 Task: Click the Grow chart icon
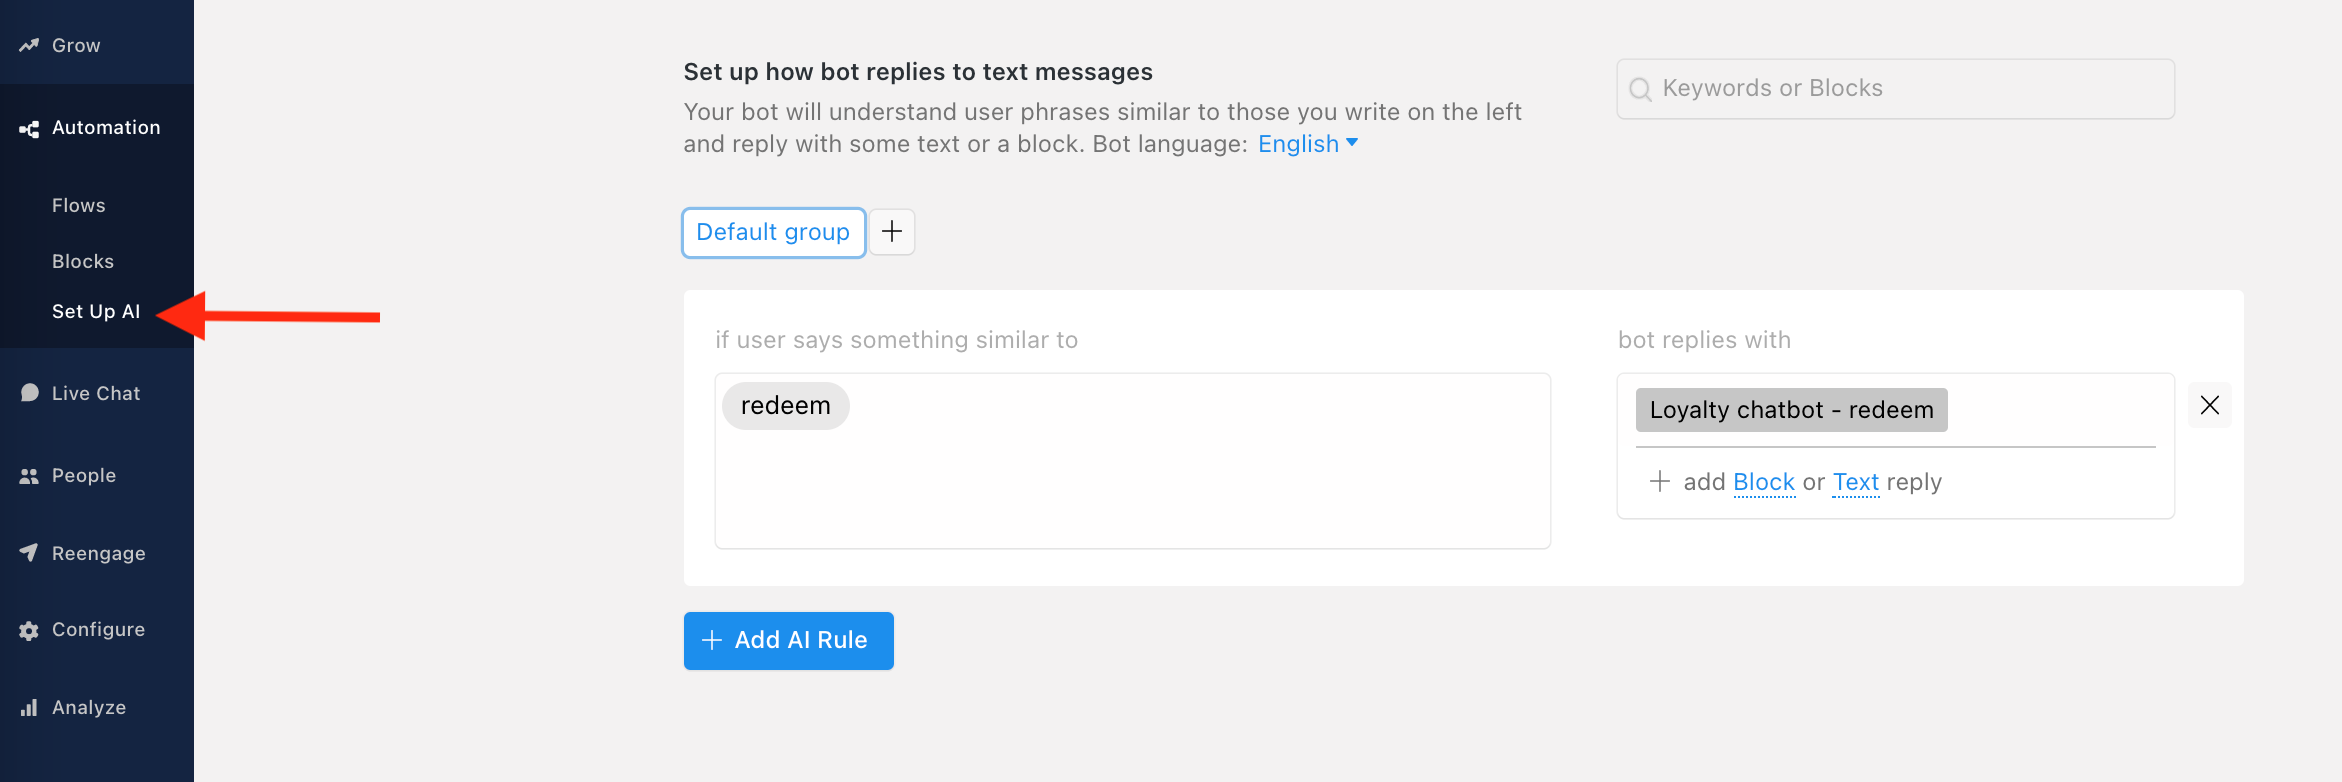coord(29,45)
